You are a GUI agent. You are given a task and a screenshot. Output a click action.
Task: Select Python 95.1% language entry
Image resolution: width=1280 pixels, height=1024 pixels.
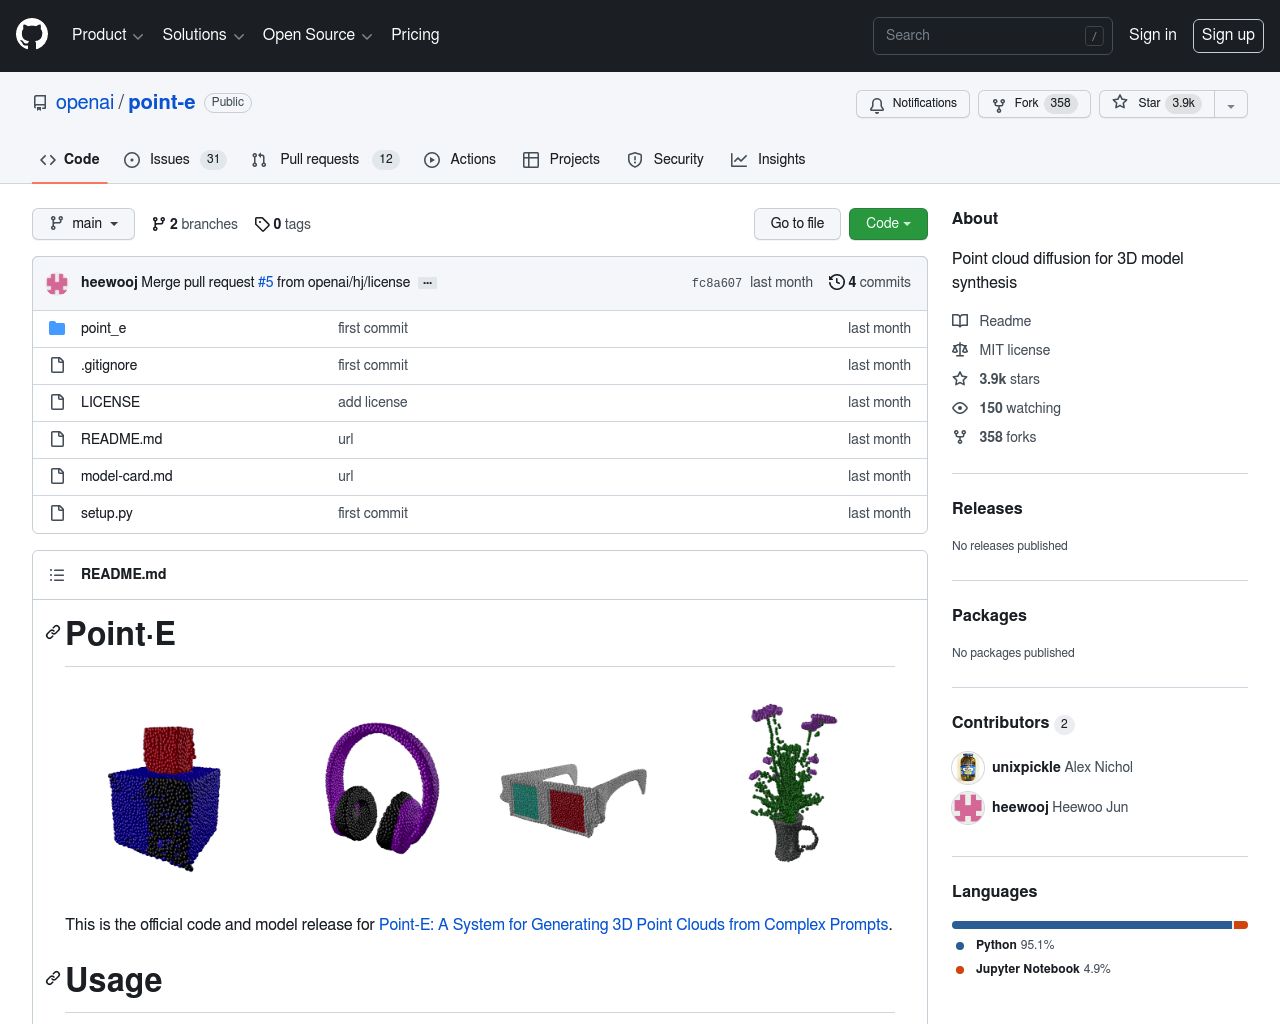(x=1005, y=945)
